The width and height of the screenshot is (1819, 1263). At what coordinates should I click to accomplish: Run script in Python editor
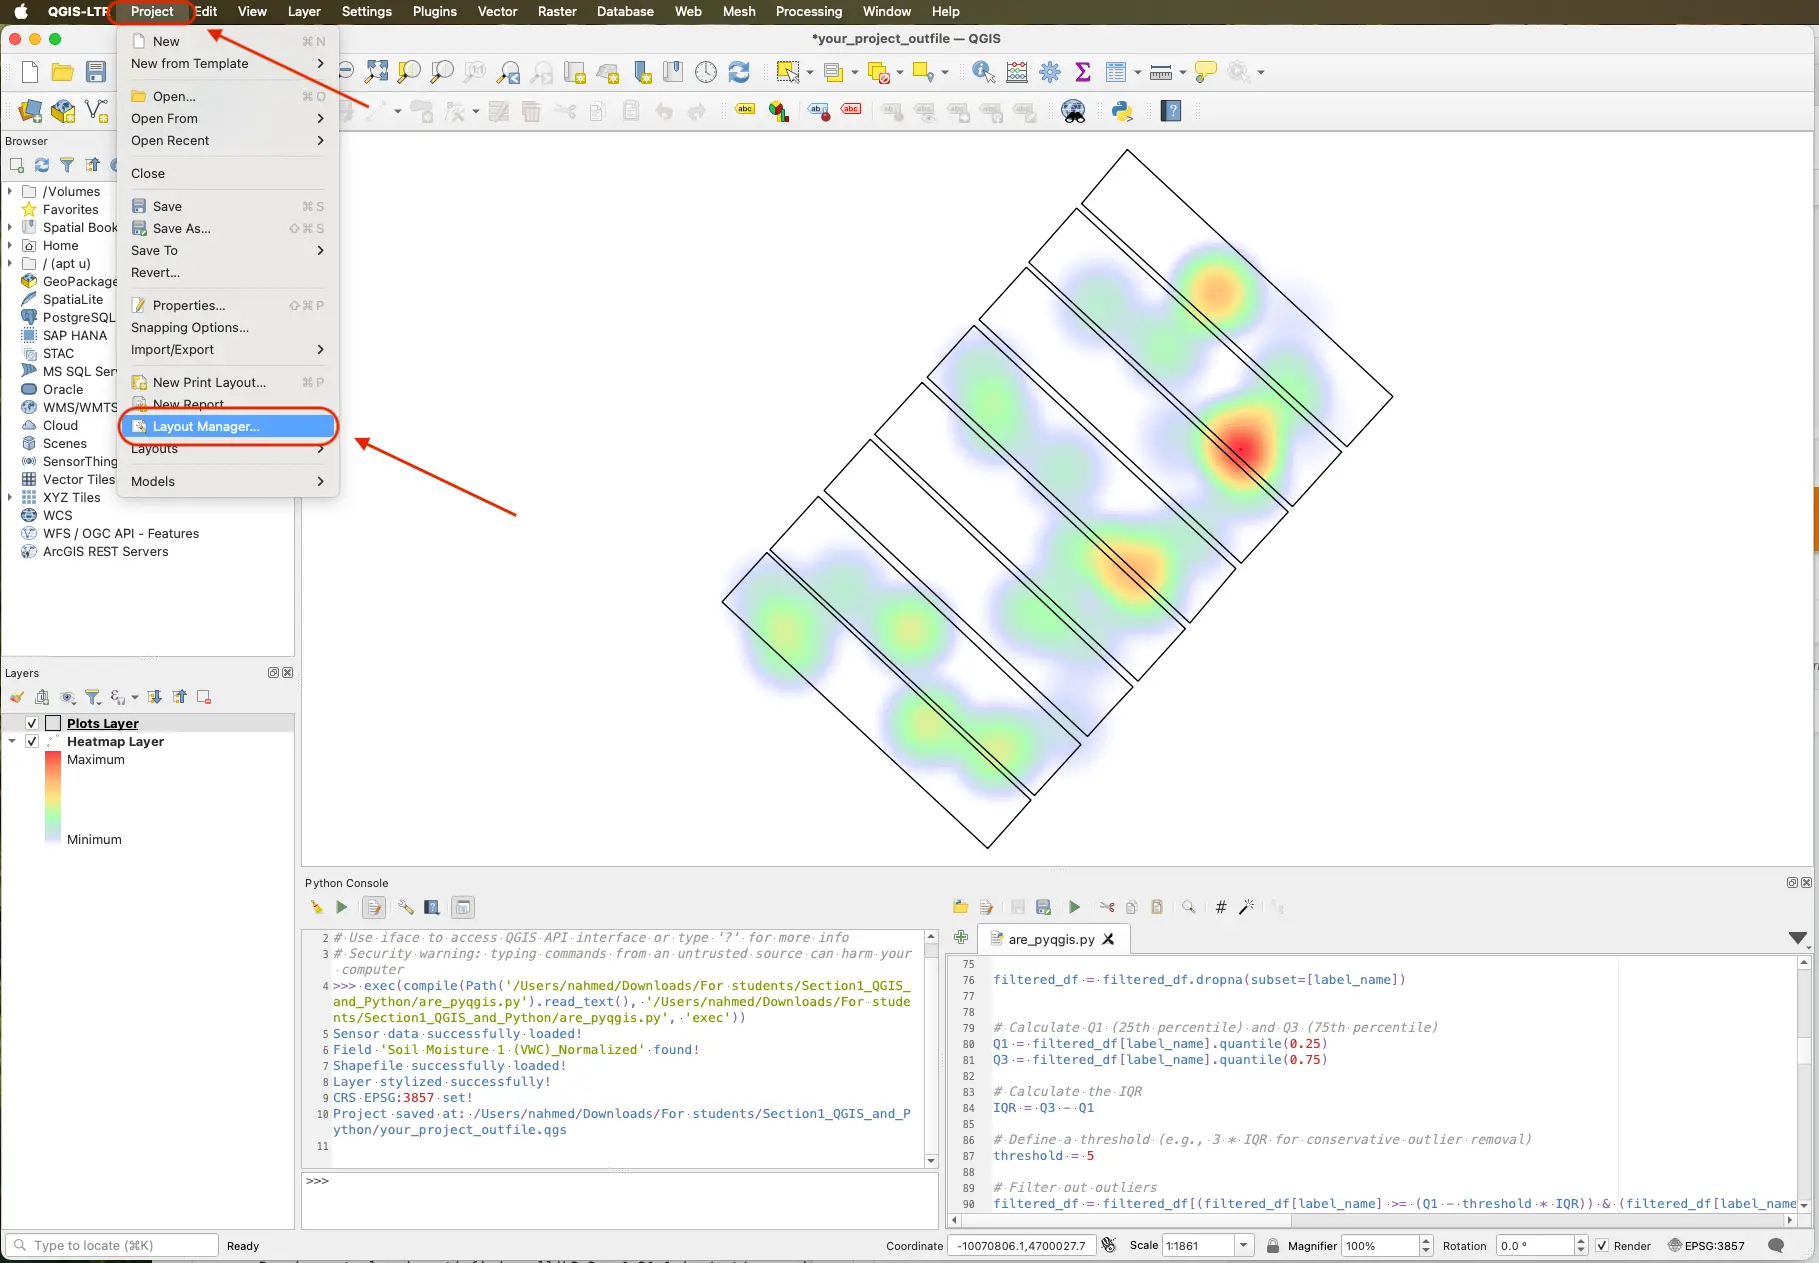point(1075,907)
